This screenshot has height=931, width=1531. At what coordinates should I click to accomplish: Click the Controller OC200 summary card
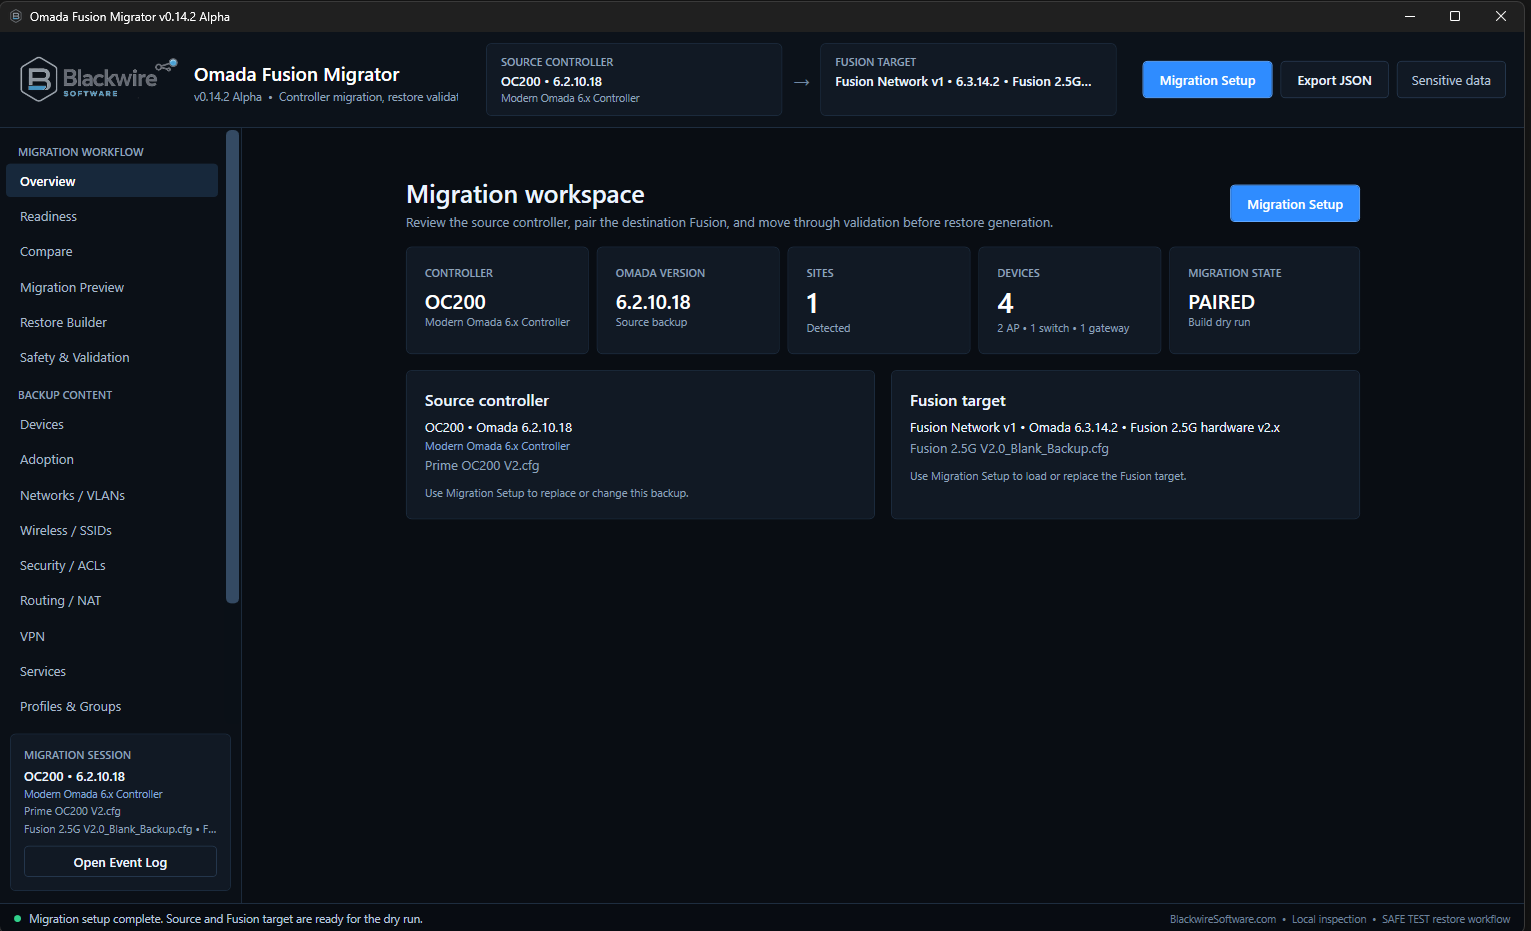coord(497,300)
